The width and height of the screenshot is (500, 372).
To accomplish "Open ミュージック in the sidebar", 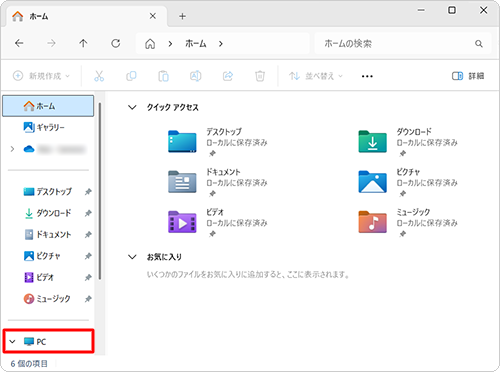I will click(x=47, y=299).
